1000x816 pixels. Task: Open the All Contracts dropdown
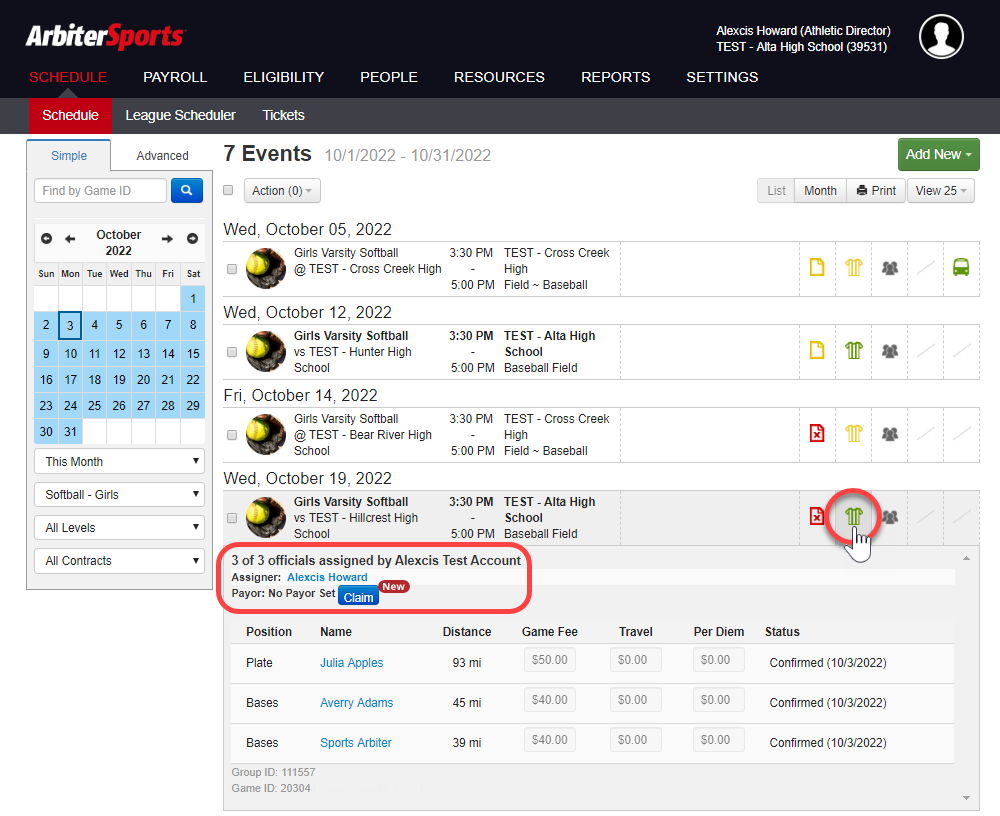[x=119, y=561]
